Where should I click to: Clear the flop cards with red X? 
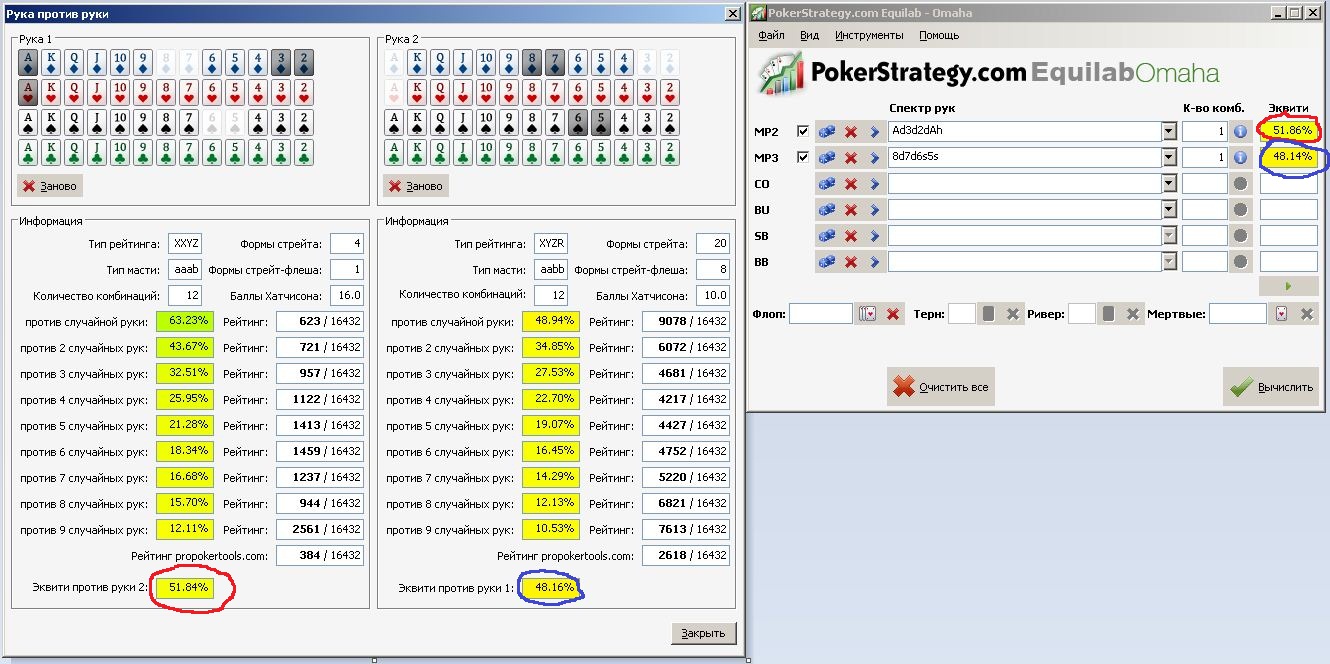[x=893, y=314]
